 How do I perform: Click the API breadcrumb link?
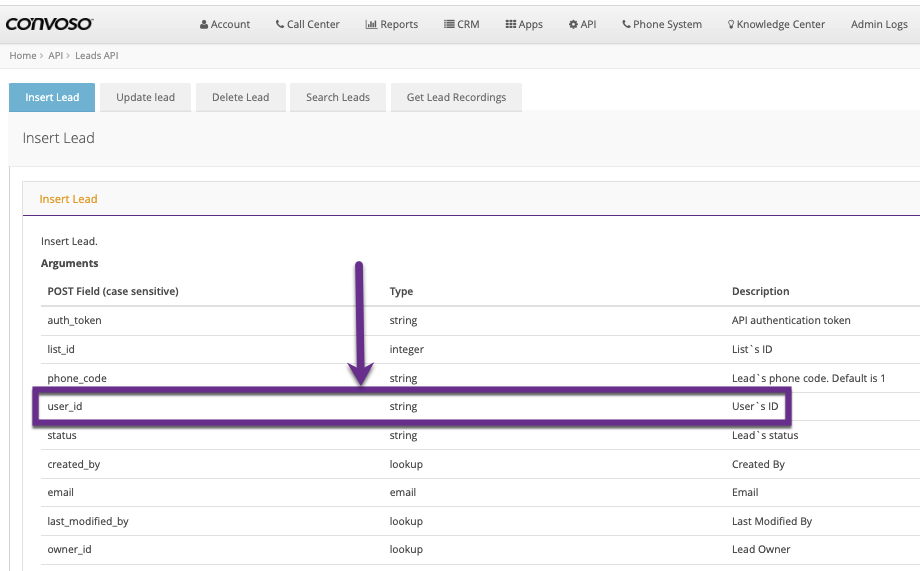pyautogui.click(x=56, y=56)
